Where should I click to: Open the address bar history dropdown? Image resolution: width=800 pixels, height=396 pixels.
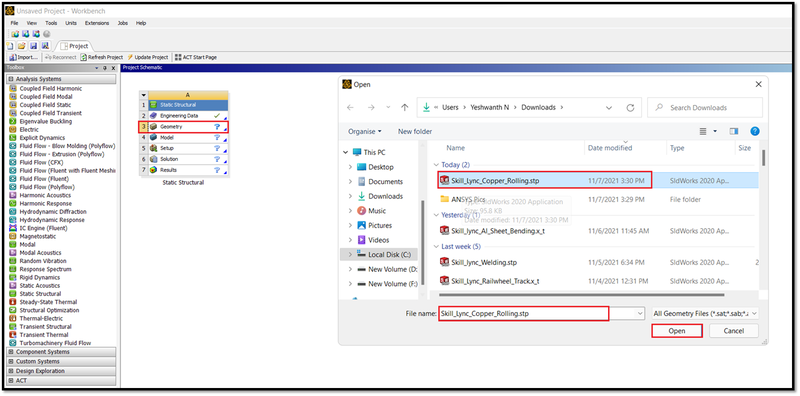coord(609,108)
